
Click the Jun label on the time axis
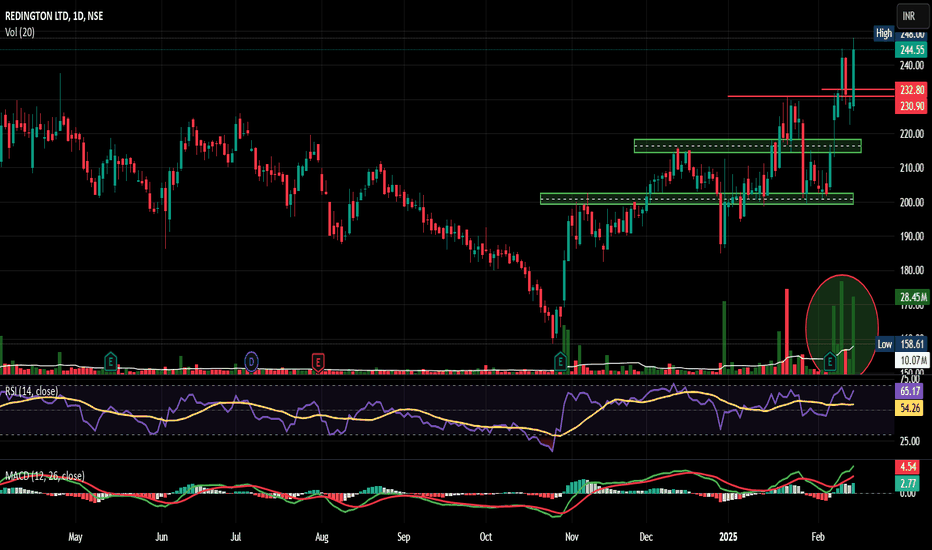[x=161, y=537]
